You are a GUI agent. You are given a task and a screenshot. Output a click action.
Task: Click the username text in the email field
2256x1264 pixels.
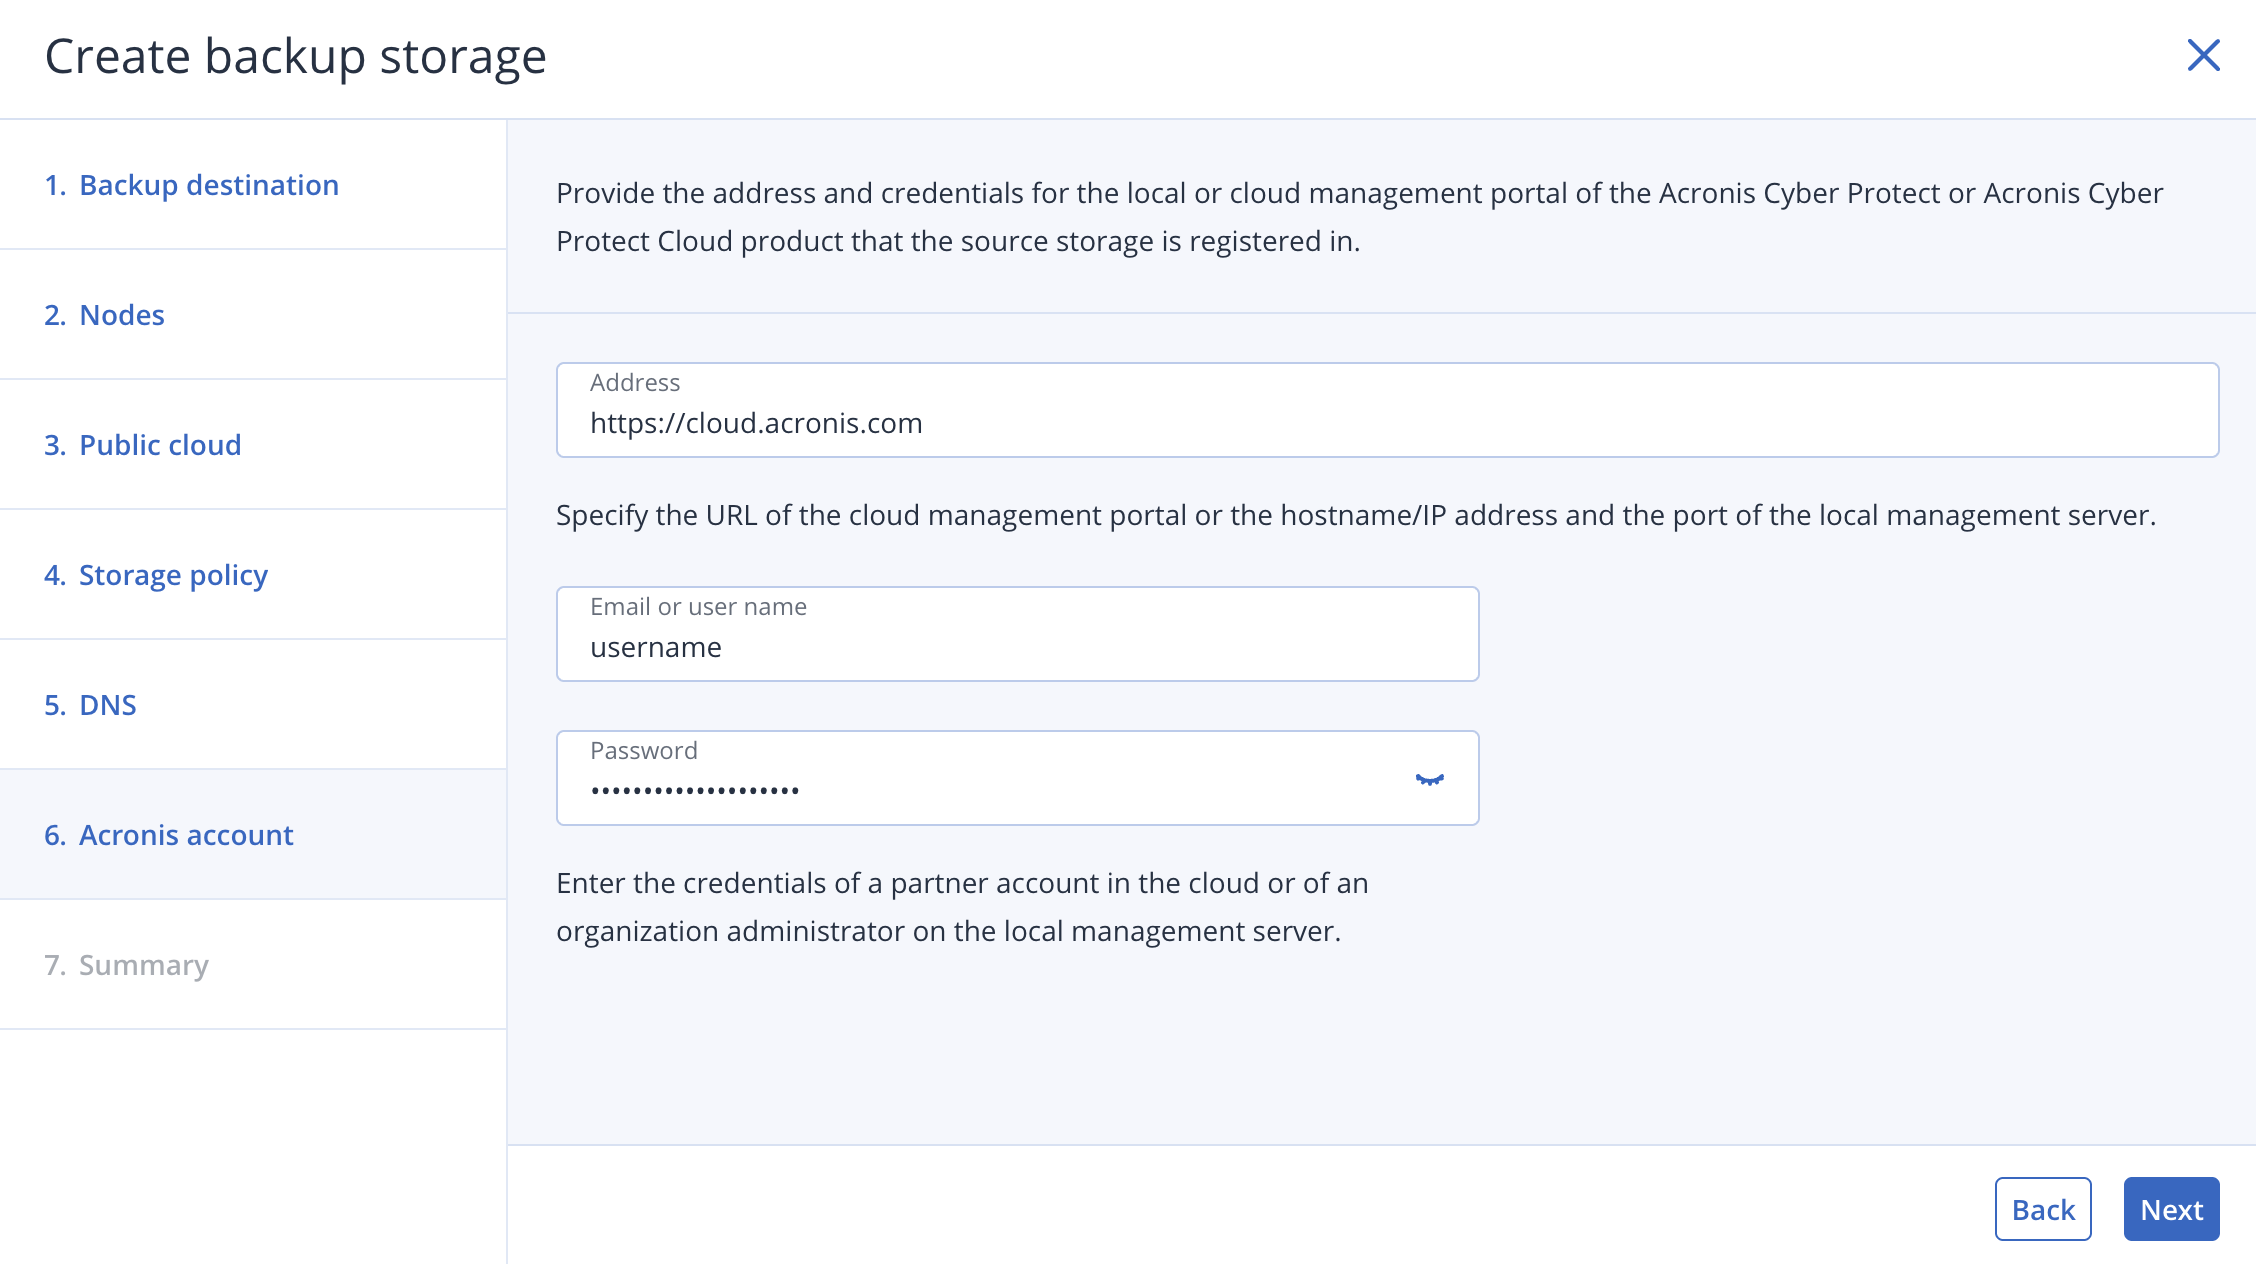coord(656,646)
